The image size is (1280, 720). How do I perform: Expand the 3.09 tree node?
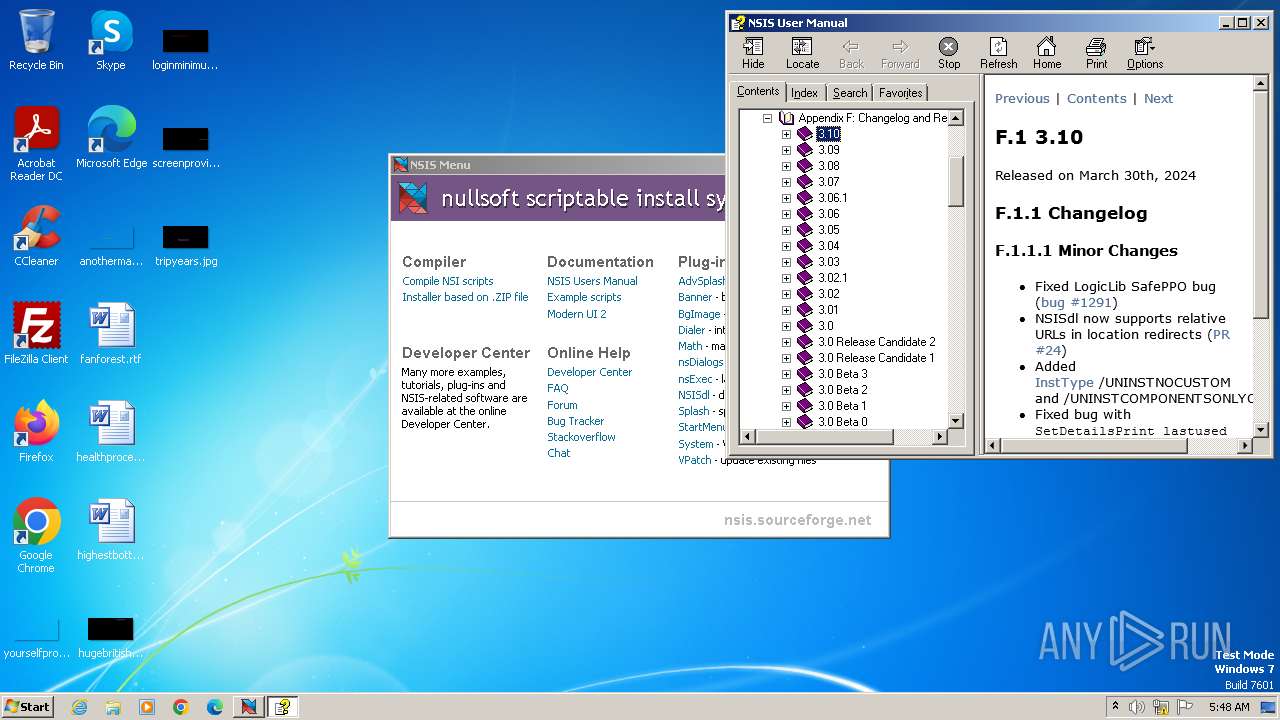click(786, 150)
